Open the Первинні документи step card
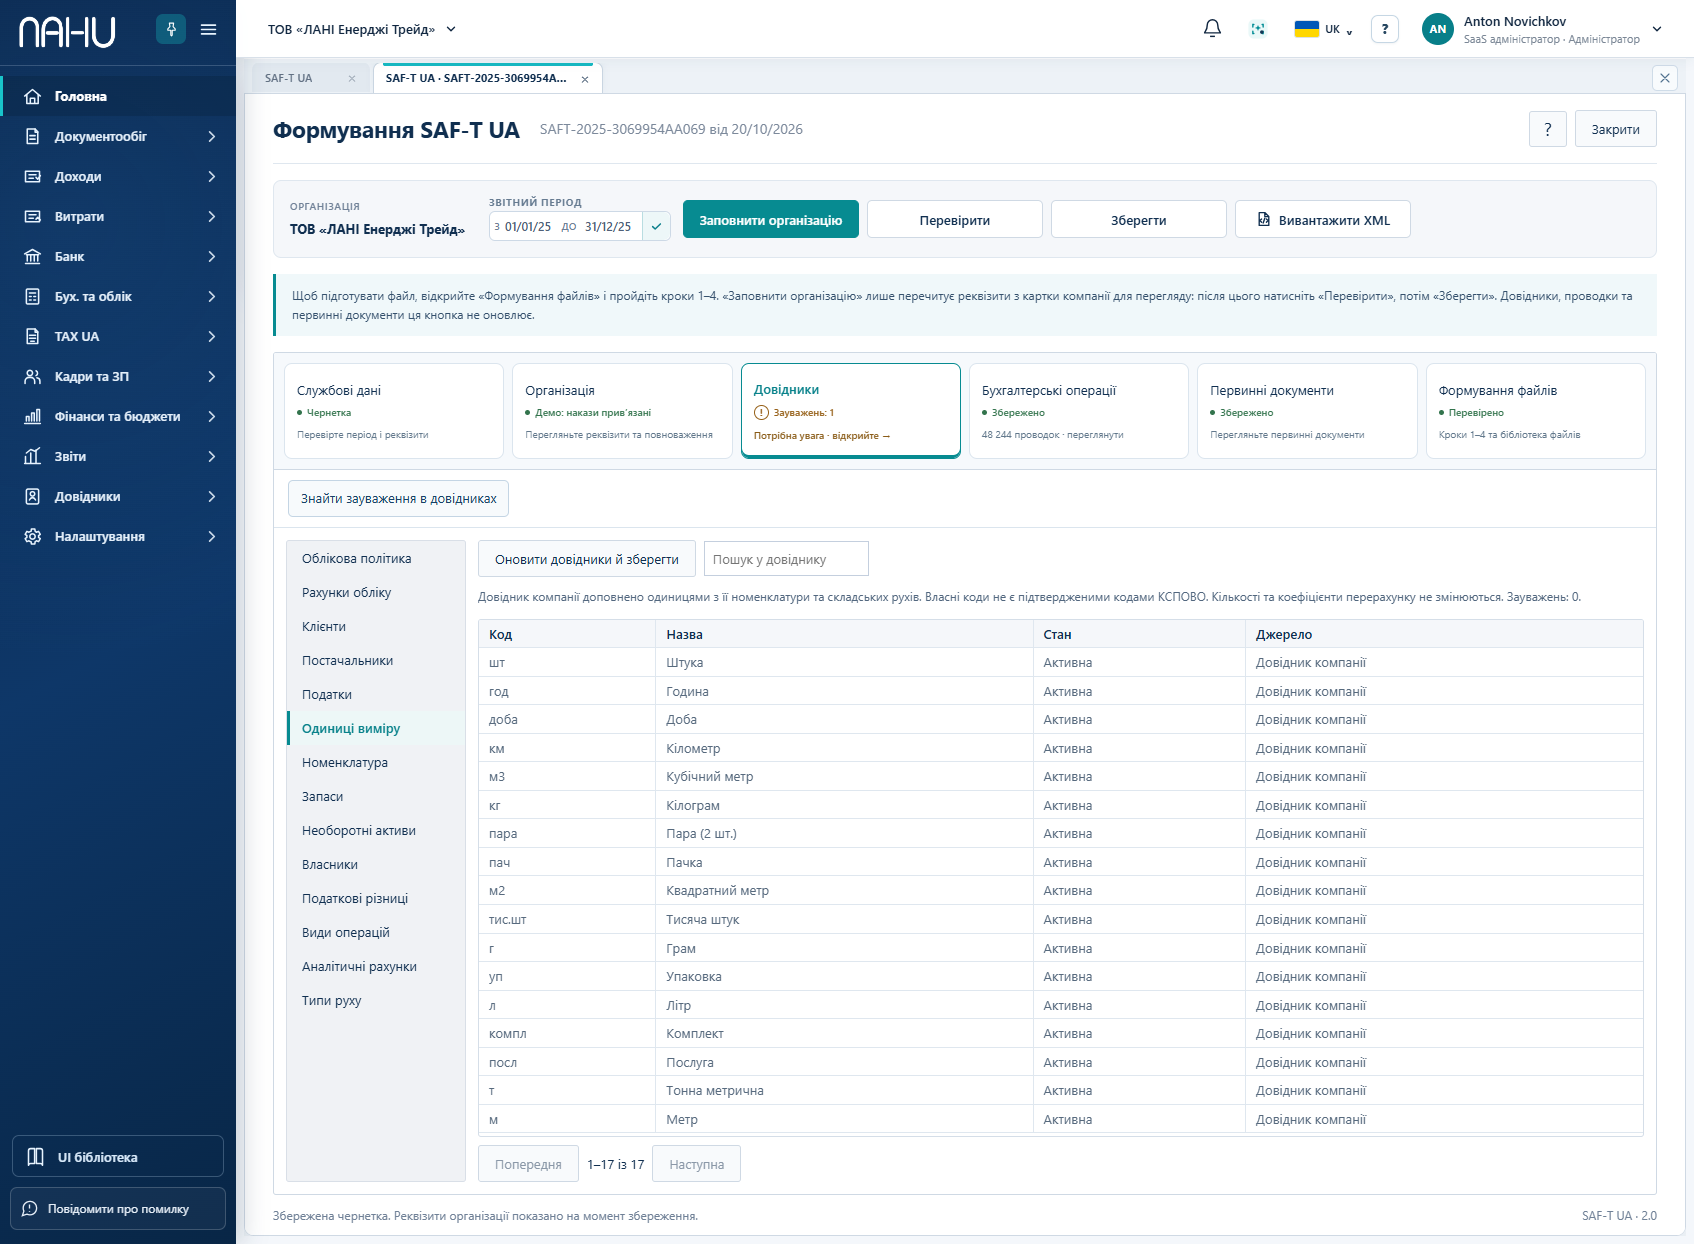The image size is (1694, 1244). [x=1307, y=411]
